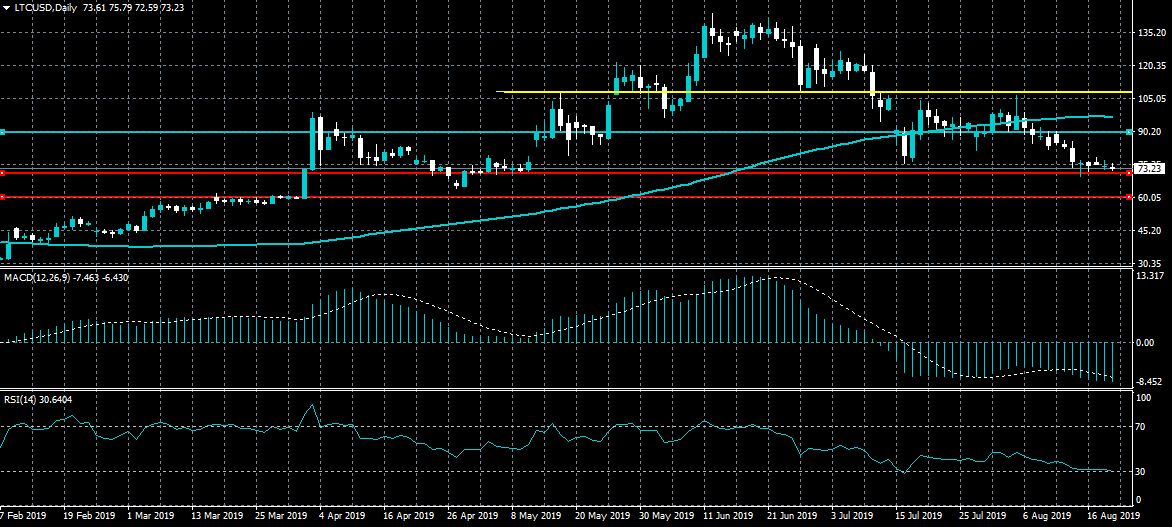Click the 4 Apr 2019 date label

pyautogui.click(x=343, y=516)
